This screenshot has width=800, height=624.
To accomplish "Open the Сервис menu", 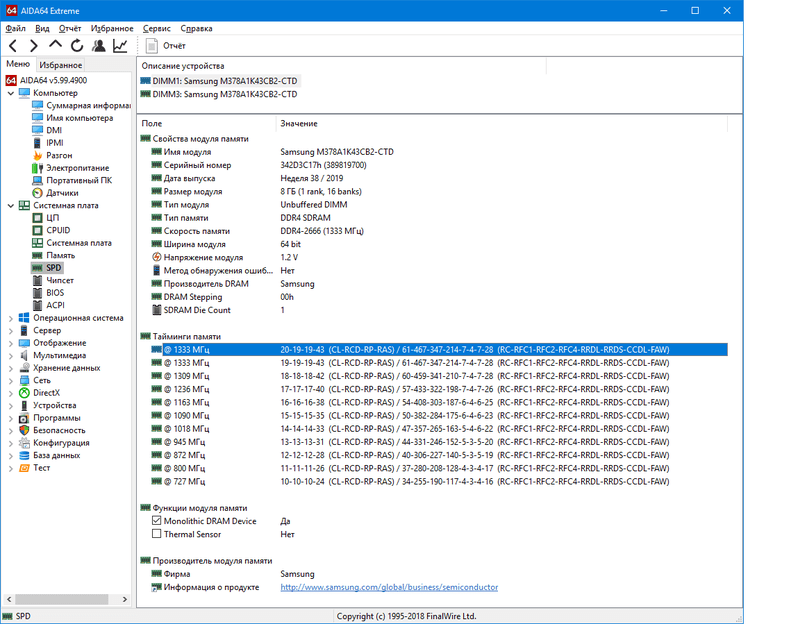I will [157, 29].
